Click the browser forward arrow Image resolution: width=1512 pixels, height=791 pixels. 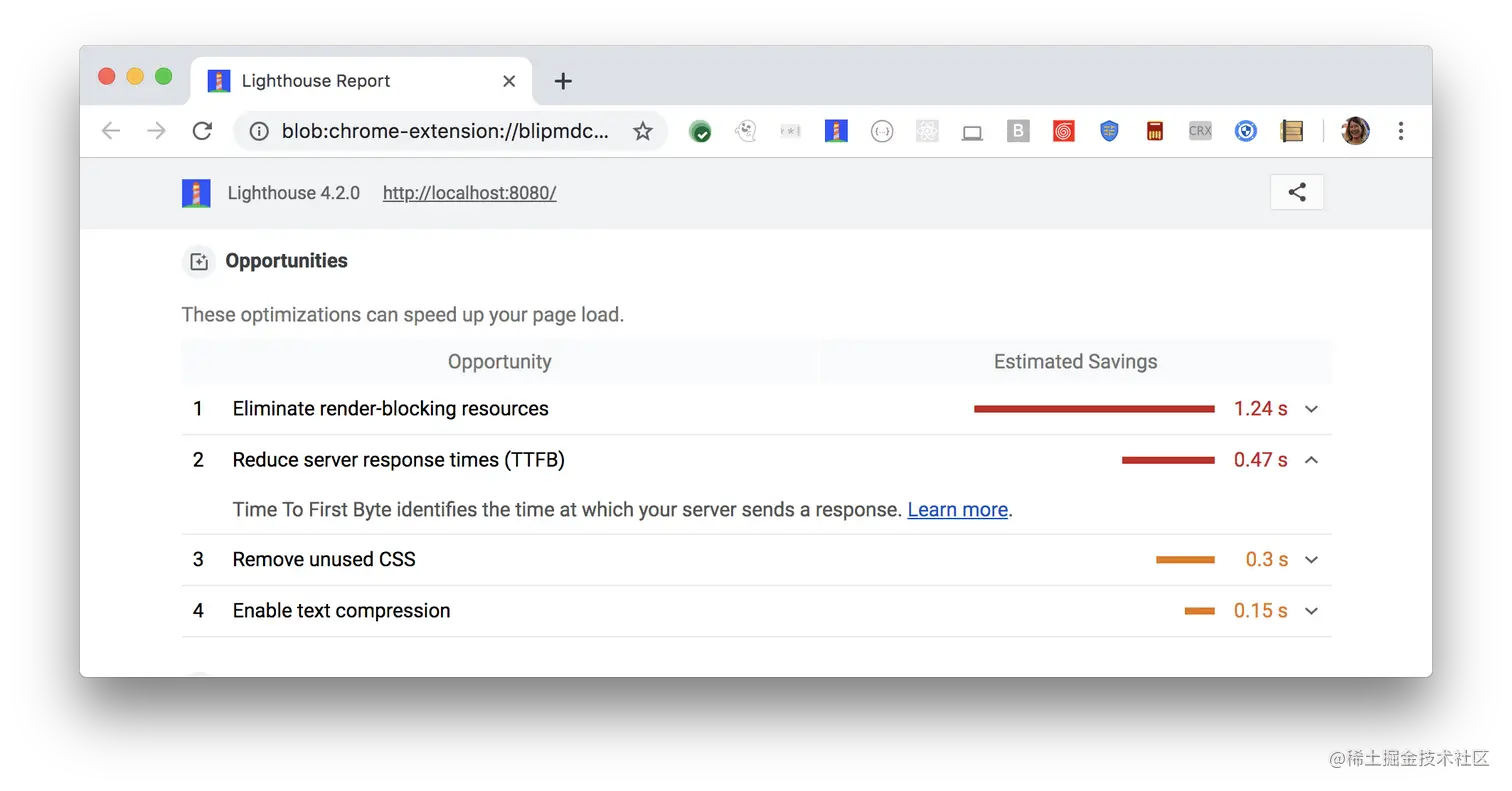pos(156,131)
